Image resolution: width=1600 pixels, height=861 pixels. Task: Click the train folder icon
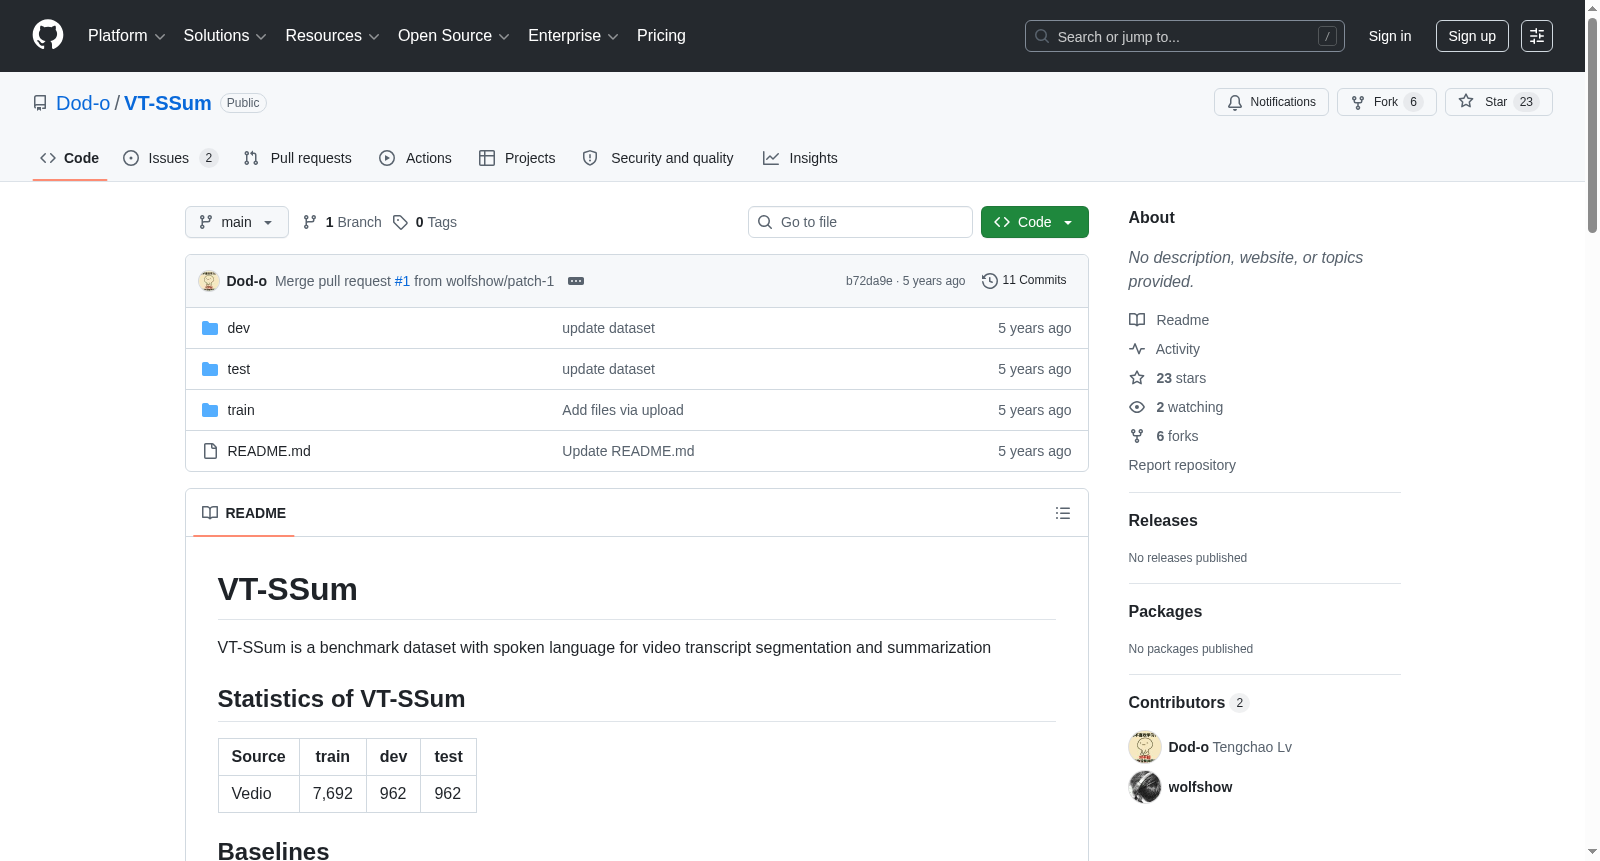click(x=210, y=410)
